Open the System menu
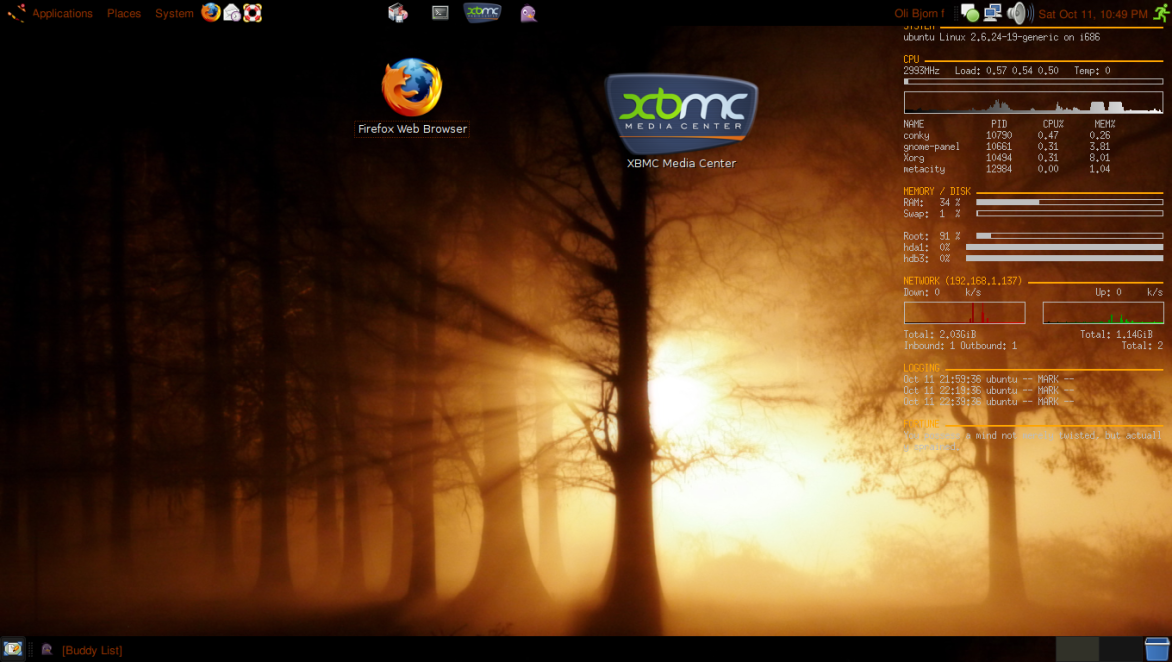 coord(174,14)
